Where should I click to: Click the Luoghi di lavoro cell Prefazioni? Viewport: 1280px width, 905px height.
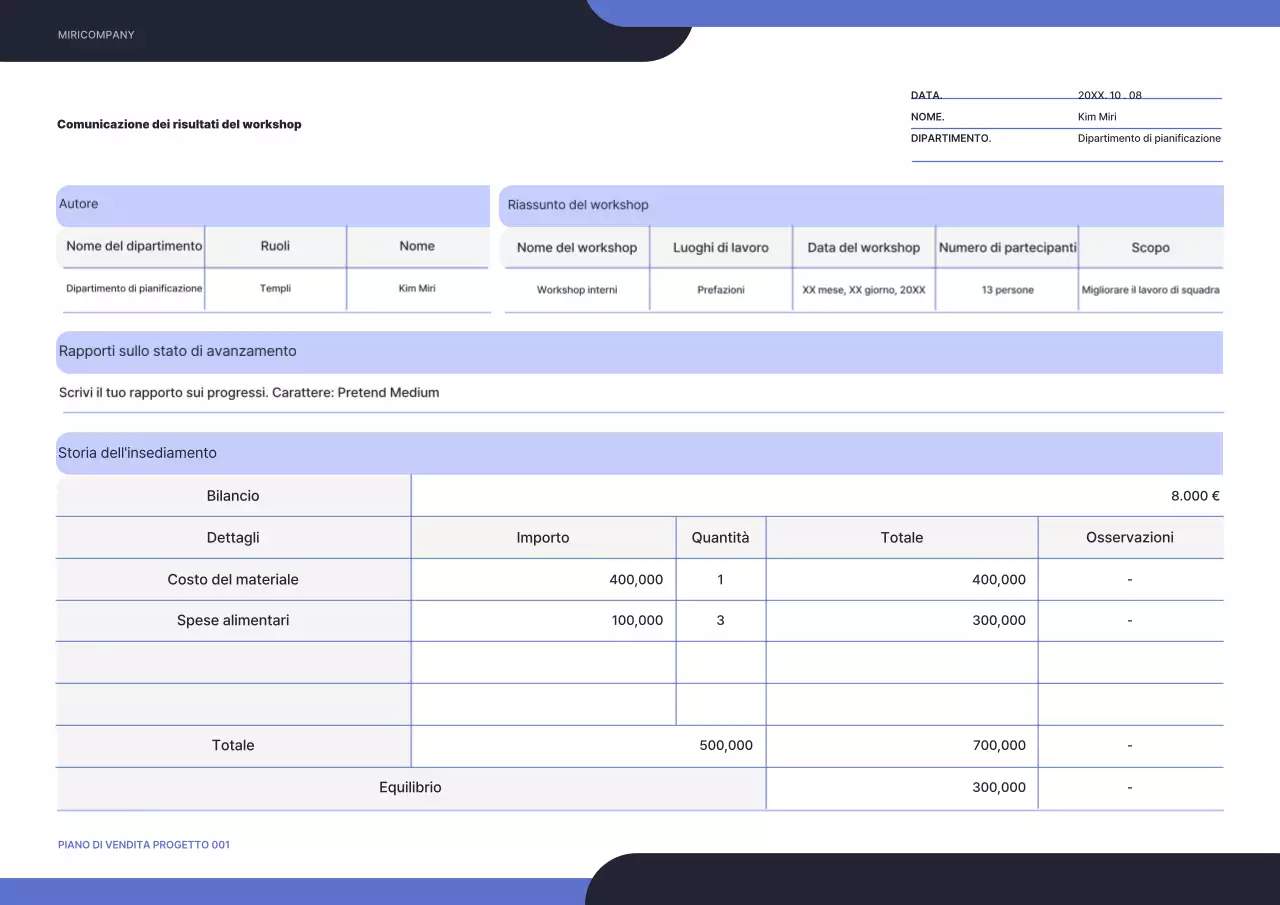(x=720, y=290)
